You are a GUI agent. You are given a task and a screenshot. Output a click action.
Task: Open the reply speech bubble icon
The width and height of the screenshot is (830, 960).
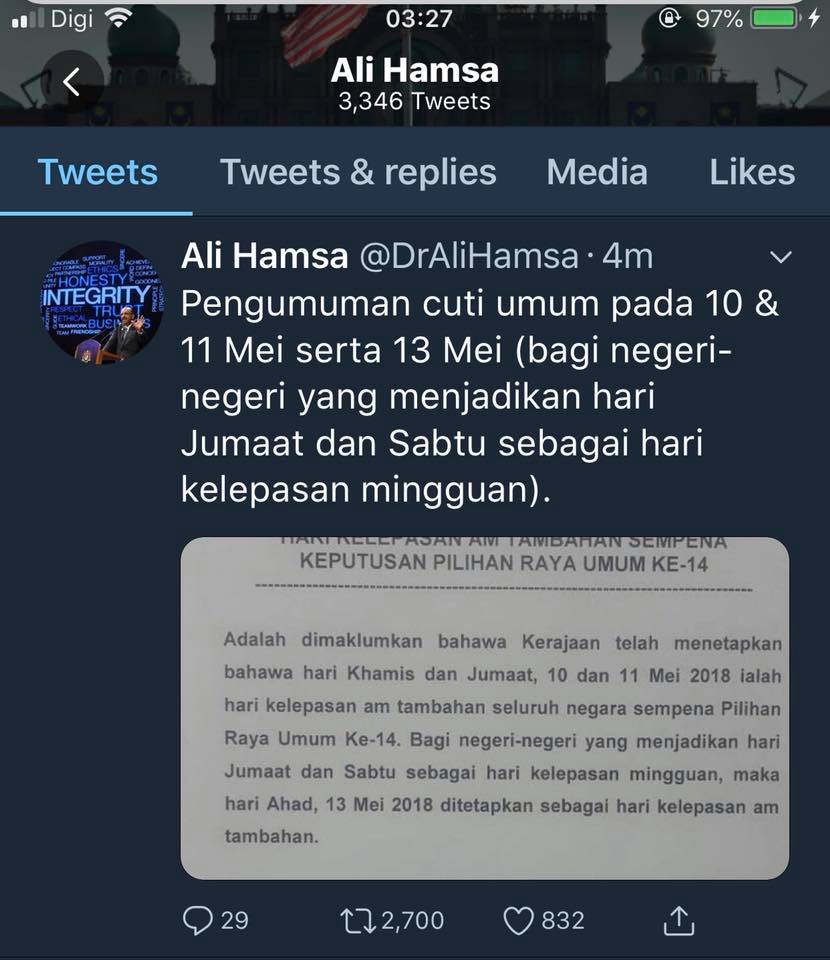(198, 920)
